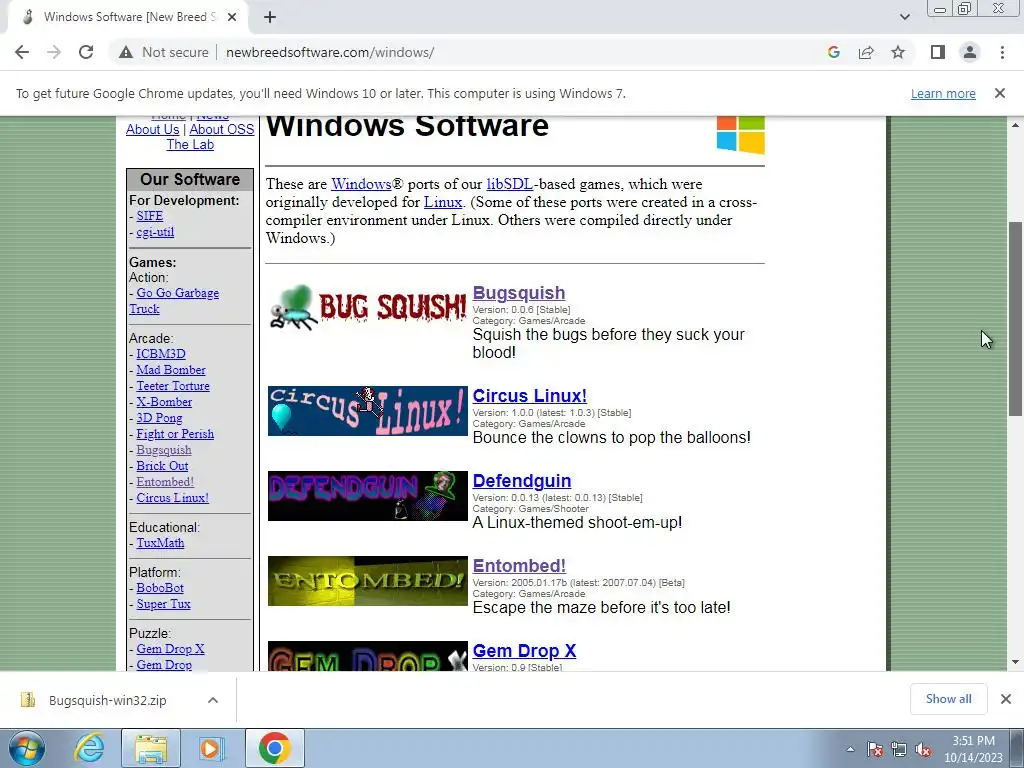This screenshot has height=768, width=1024.
Task: Show all downloads
Action: tap(948, 699)
